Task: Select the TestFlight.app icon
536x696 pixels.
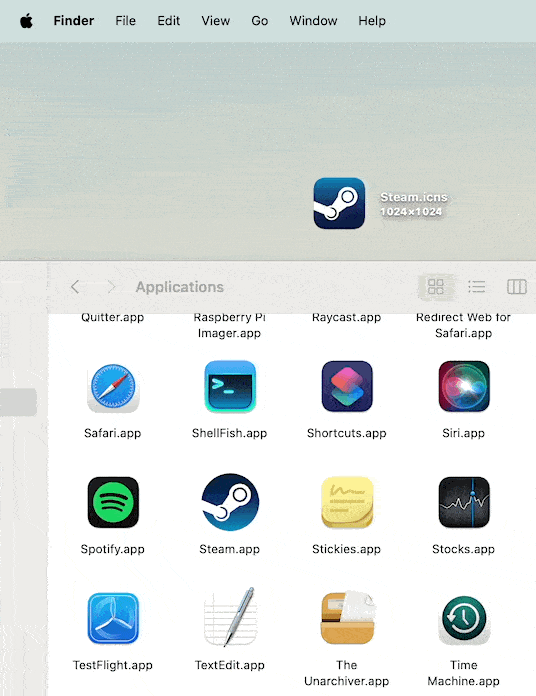Action: coord(113,618)
